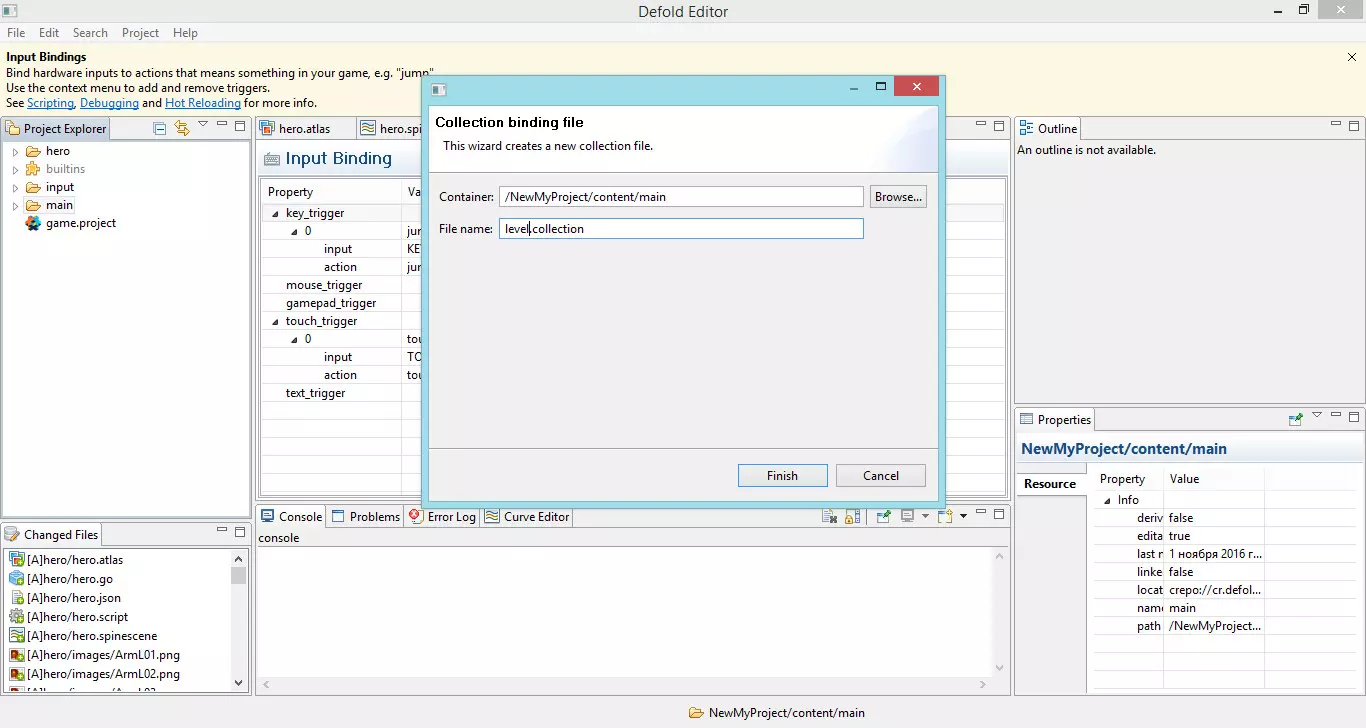Click the Open Console icon

click(945, 517)
